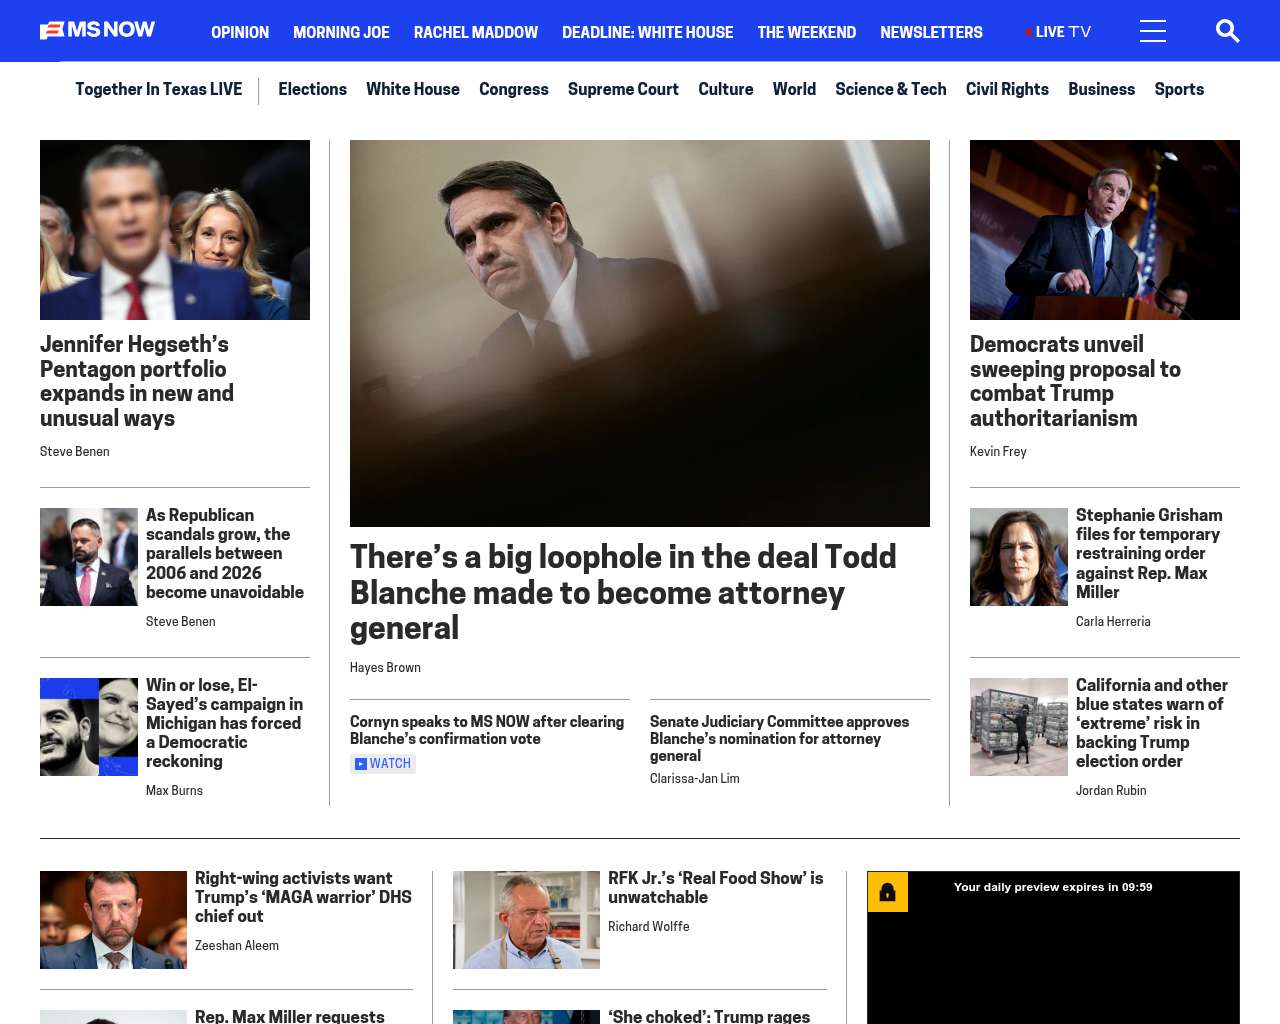Select the Elections topic tab
The image size is (1280, 1024).
(x=312, y=89)
